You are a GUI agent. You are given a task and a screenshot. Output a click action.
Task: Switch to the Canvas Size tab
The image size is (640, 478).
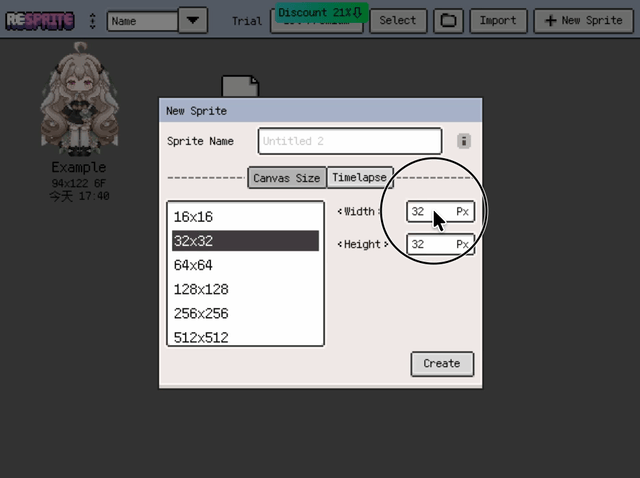pyautogui.click(x=286, y=177)
